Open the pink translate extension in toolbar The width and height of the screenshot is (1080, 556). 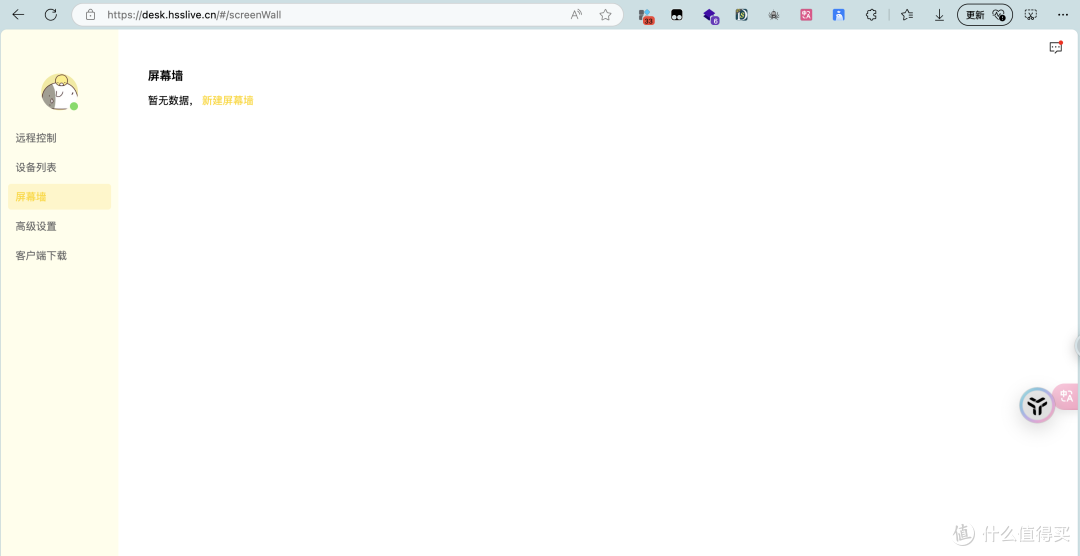[806, 14]
